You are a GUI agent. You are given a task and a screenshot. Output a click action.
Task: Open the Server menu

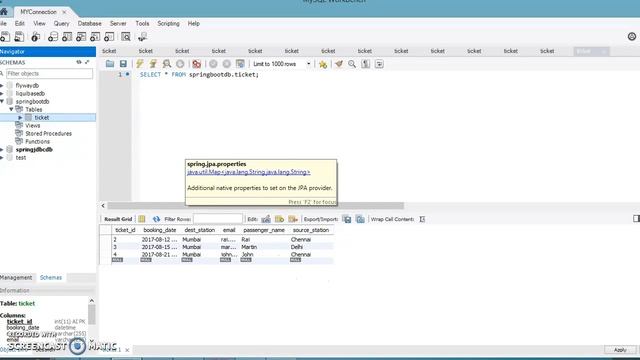pos(118,24)
